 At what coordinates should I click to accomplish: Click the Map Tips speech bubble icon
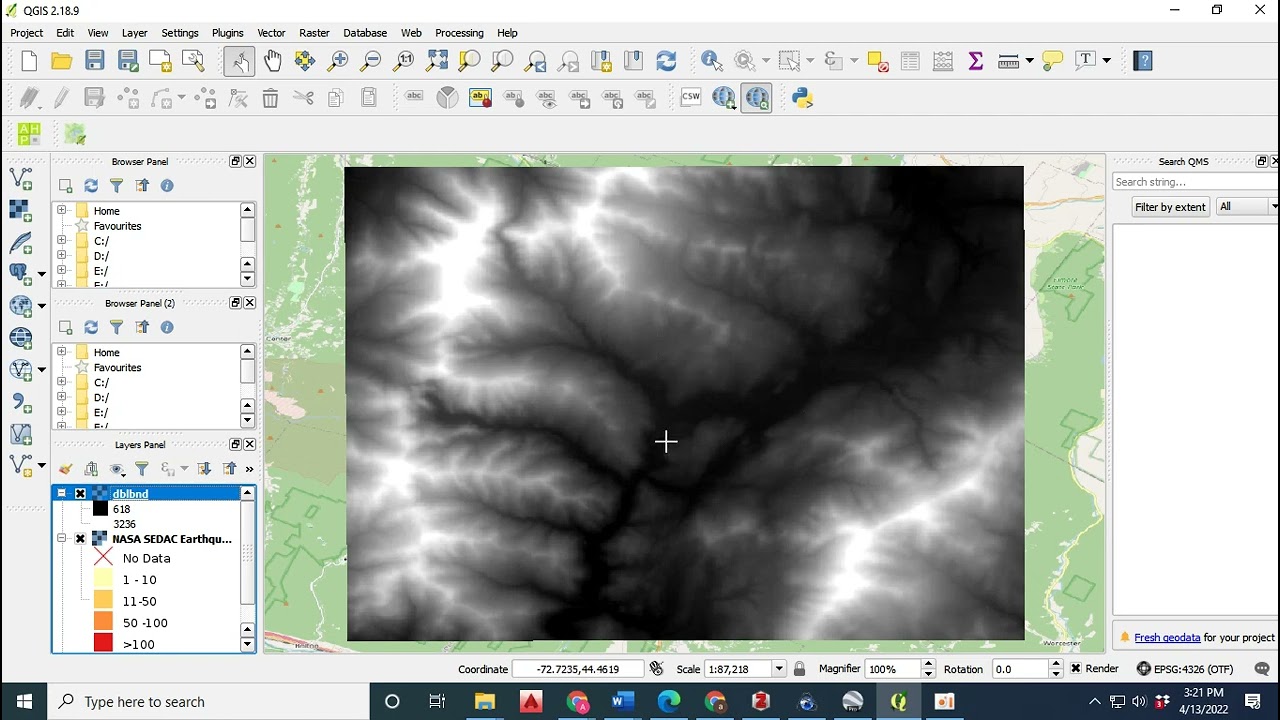[1052, 61]
